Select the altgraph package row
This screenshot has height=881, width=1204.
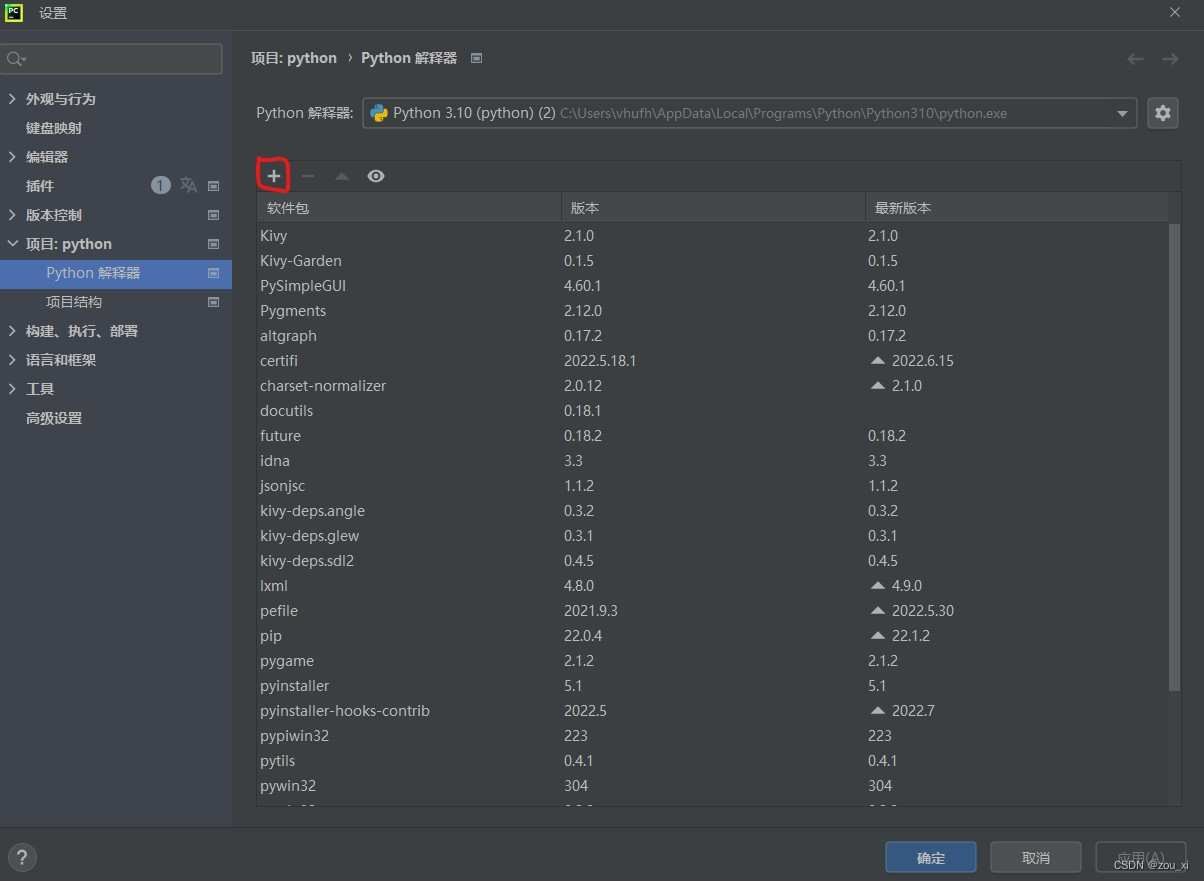point(712,336)
